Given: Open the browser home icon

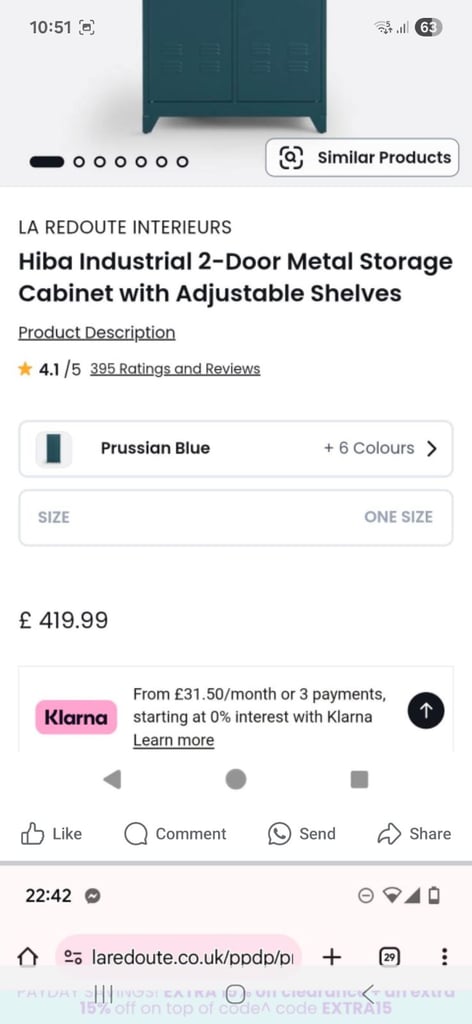Looking at the screenshot, I should 27,957.
